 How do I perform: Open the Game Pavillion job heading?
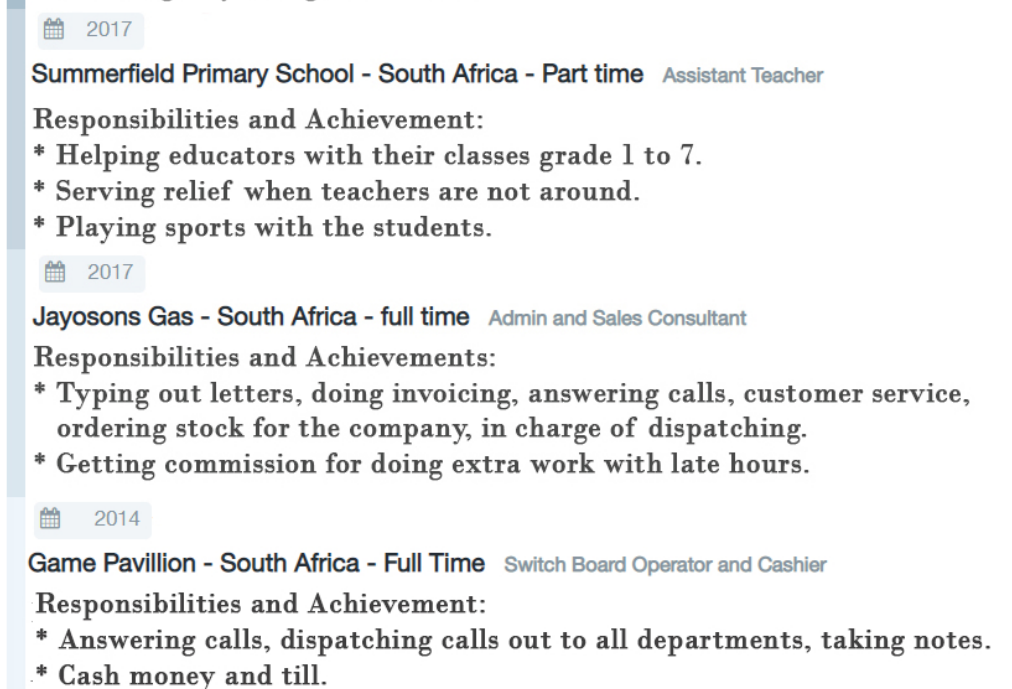pyautogui.click(x=256, y=563)
